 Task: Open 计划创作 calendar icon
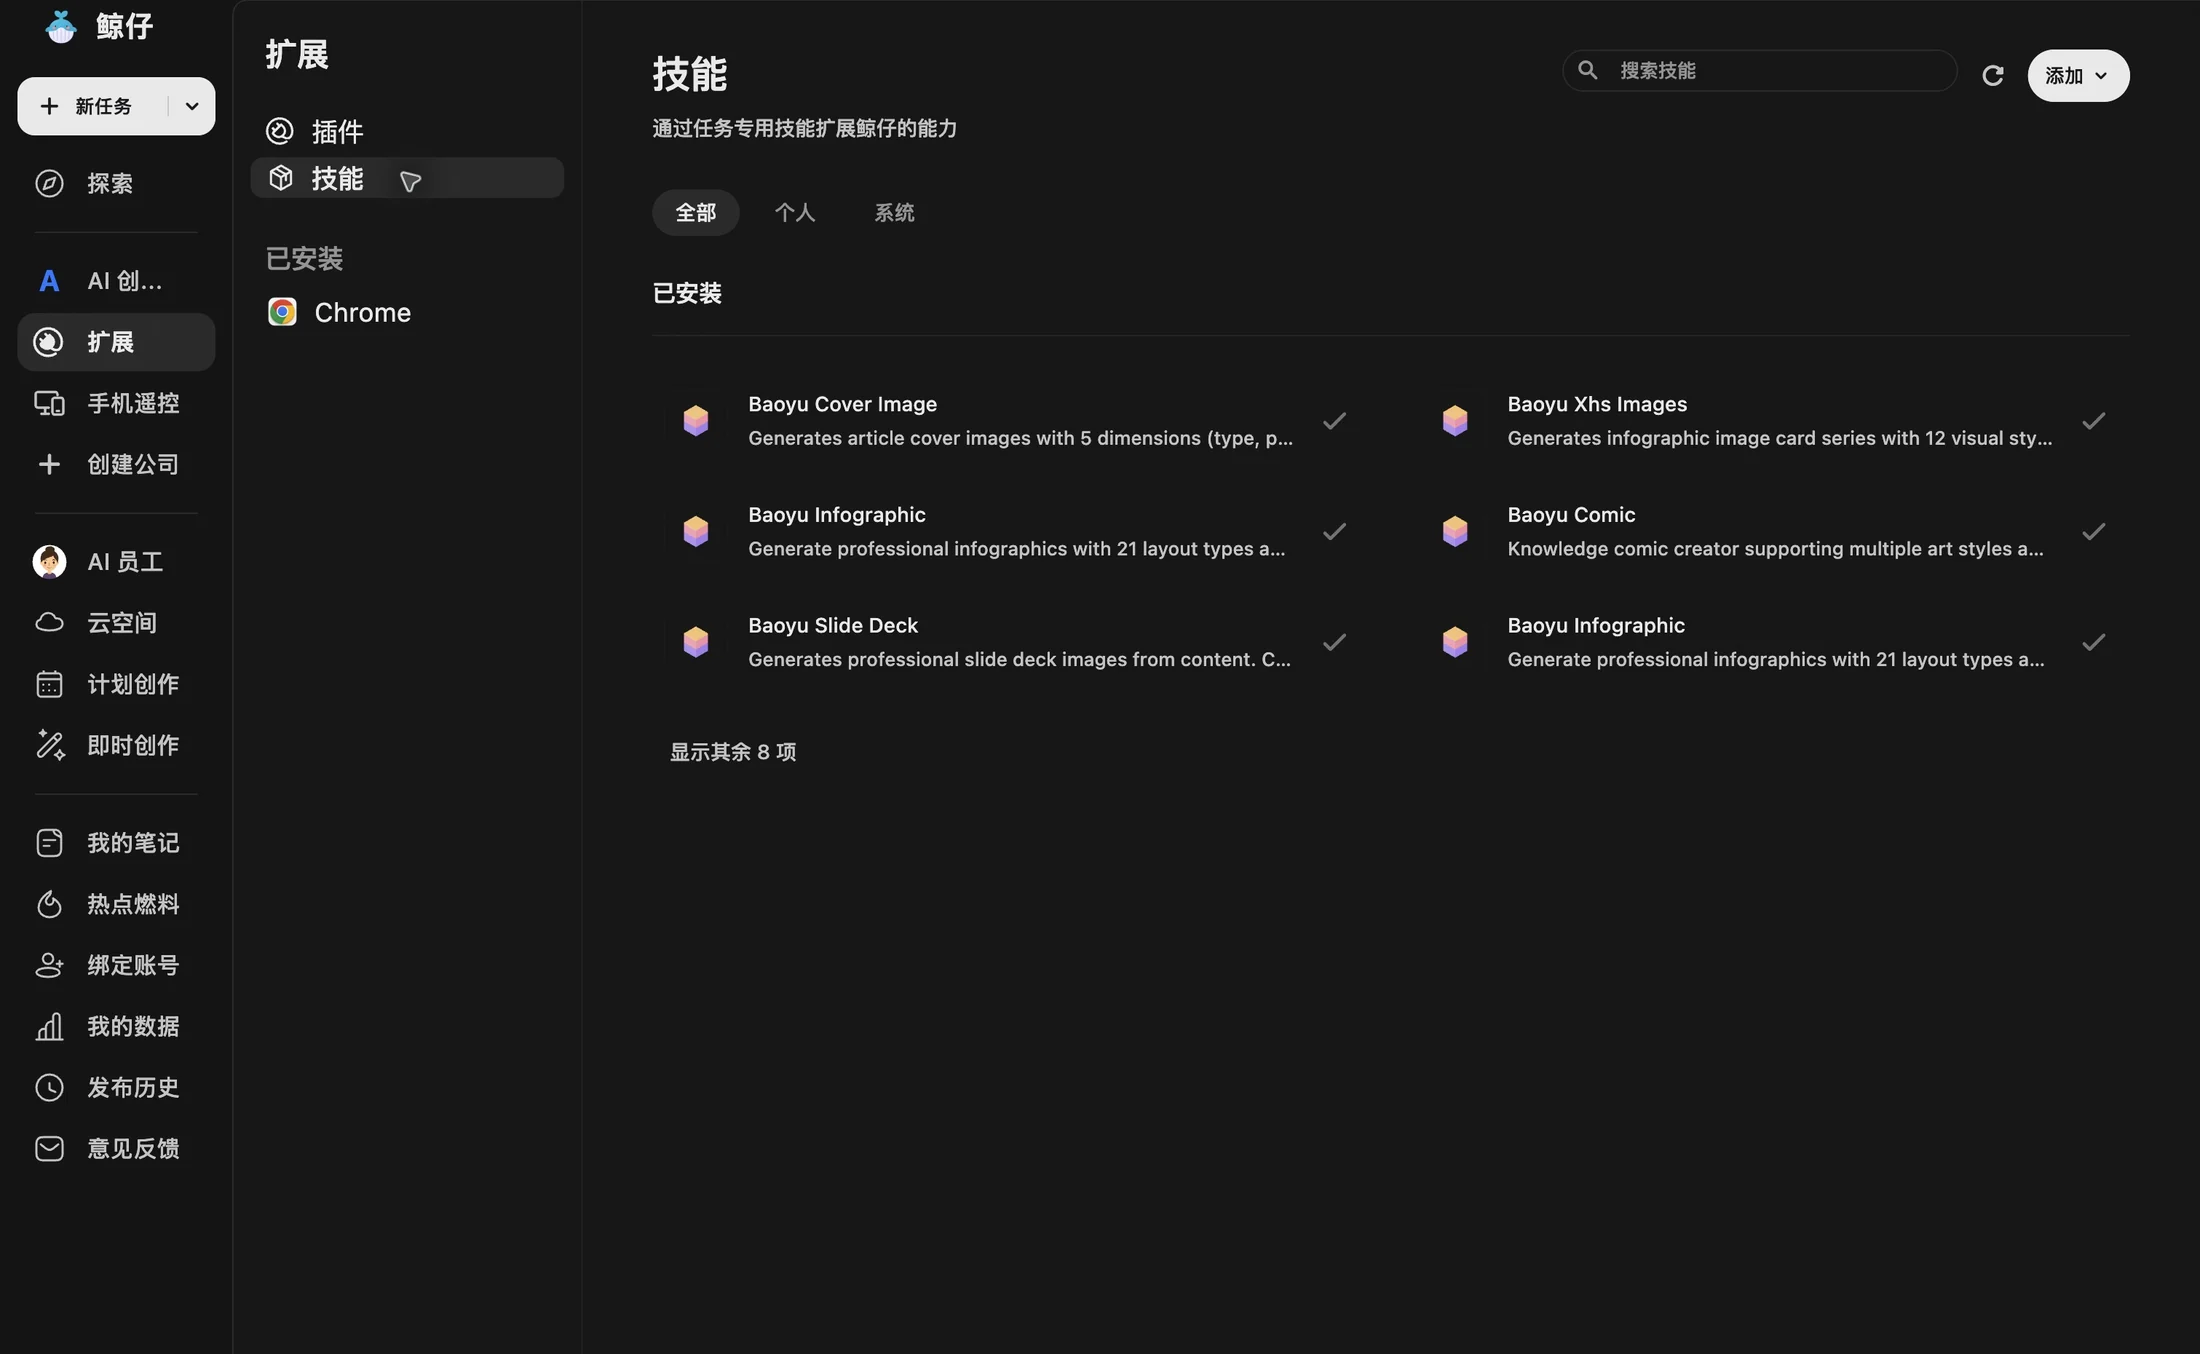point(49,684)
